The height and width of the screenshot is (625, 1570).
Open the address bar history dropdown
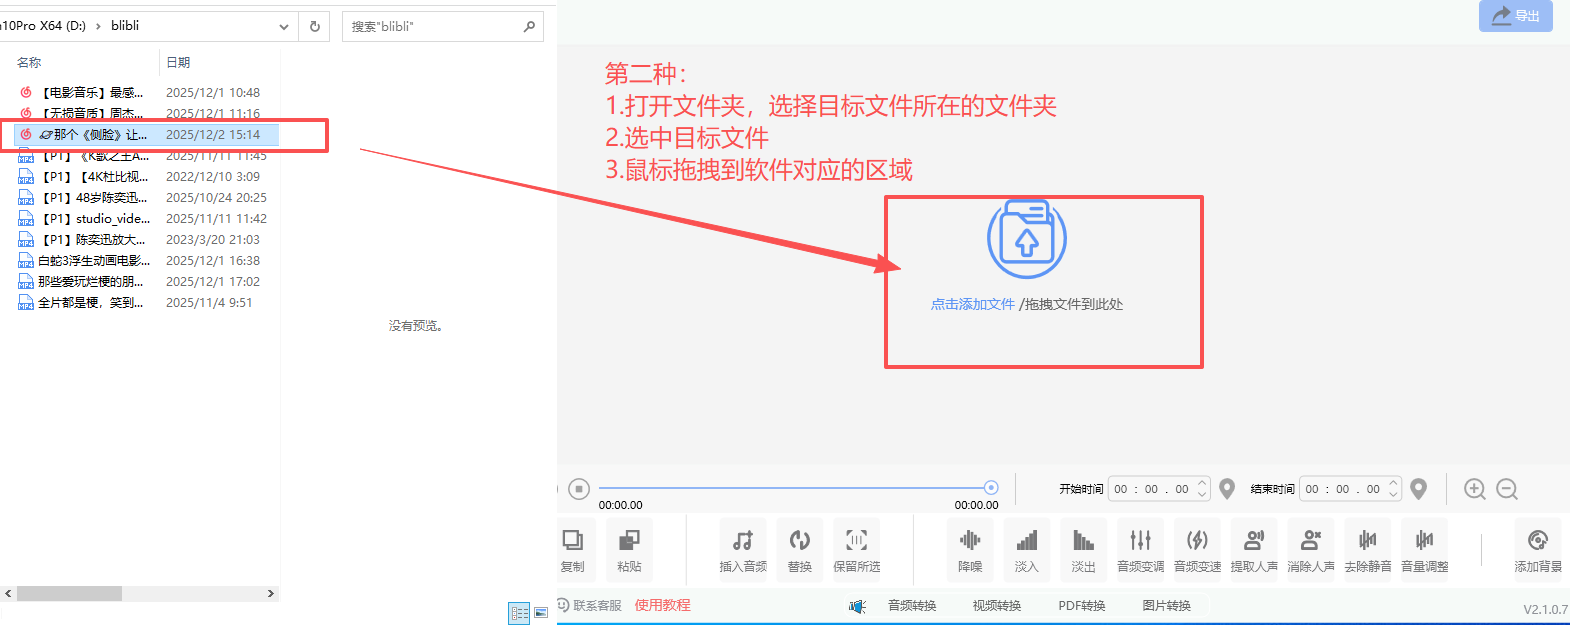[x=284, y=26]
